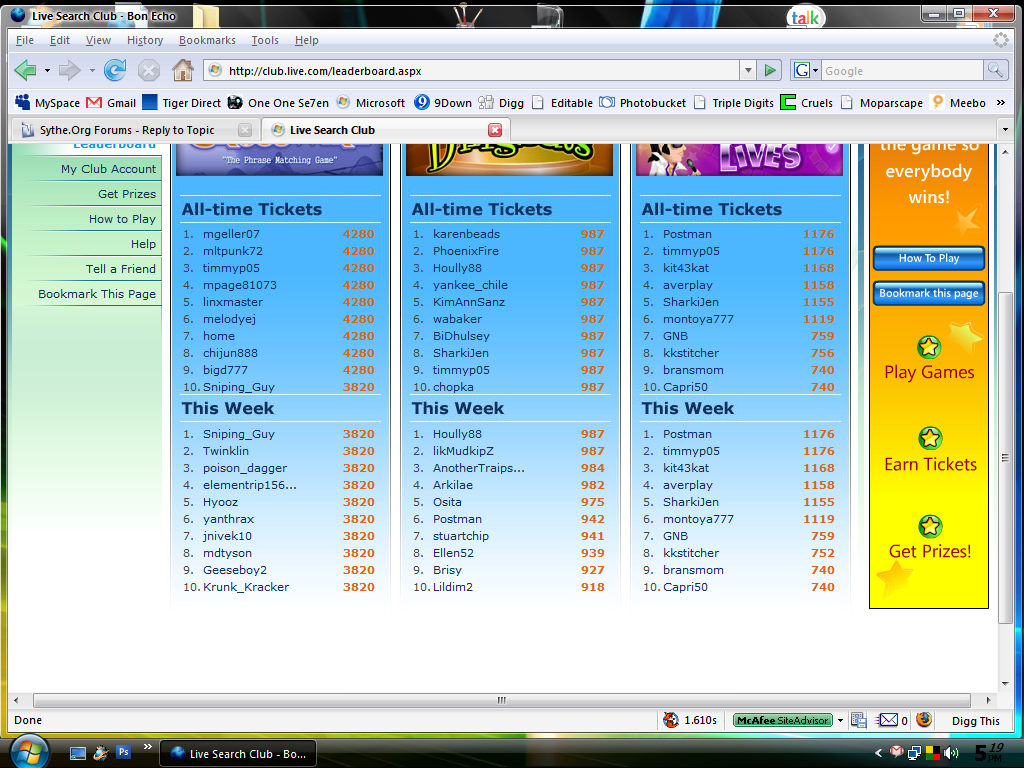Click the Get Prizes! banner text
Screen dimensions: 1024x768
[930, 551]
